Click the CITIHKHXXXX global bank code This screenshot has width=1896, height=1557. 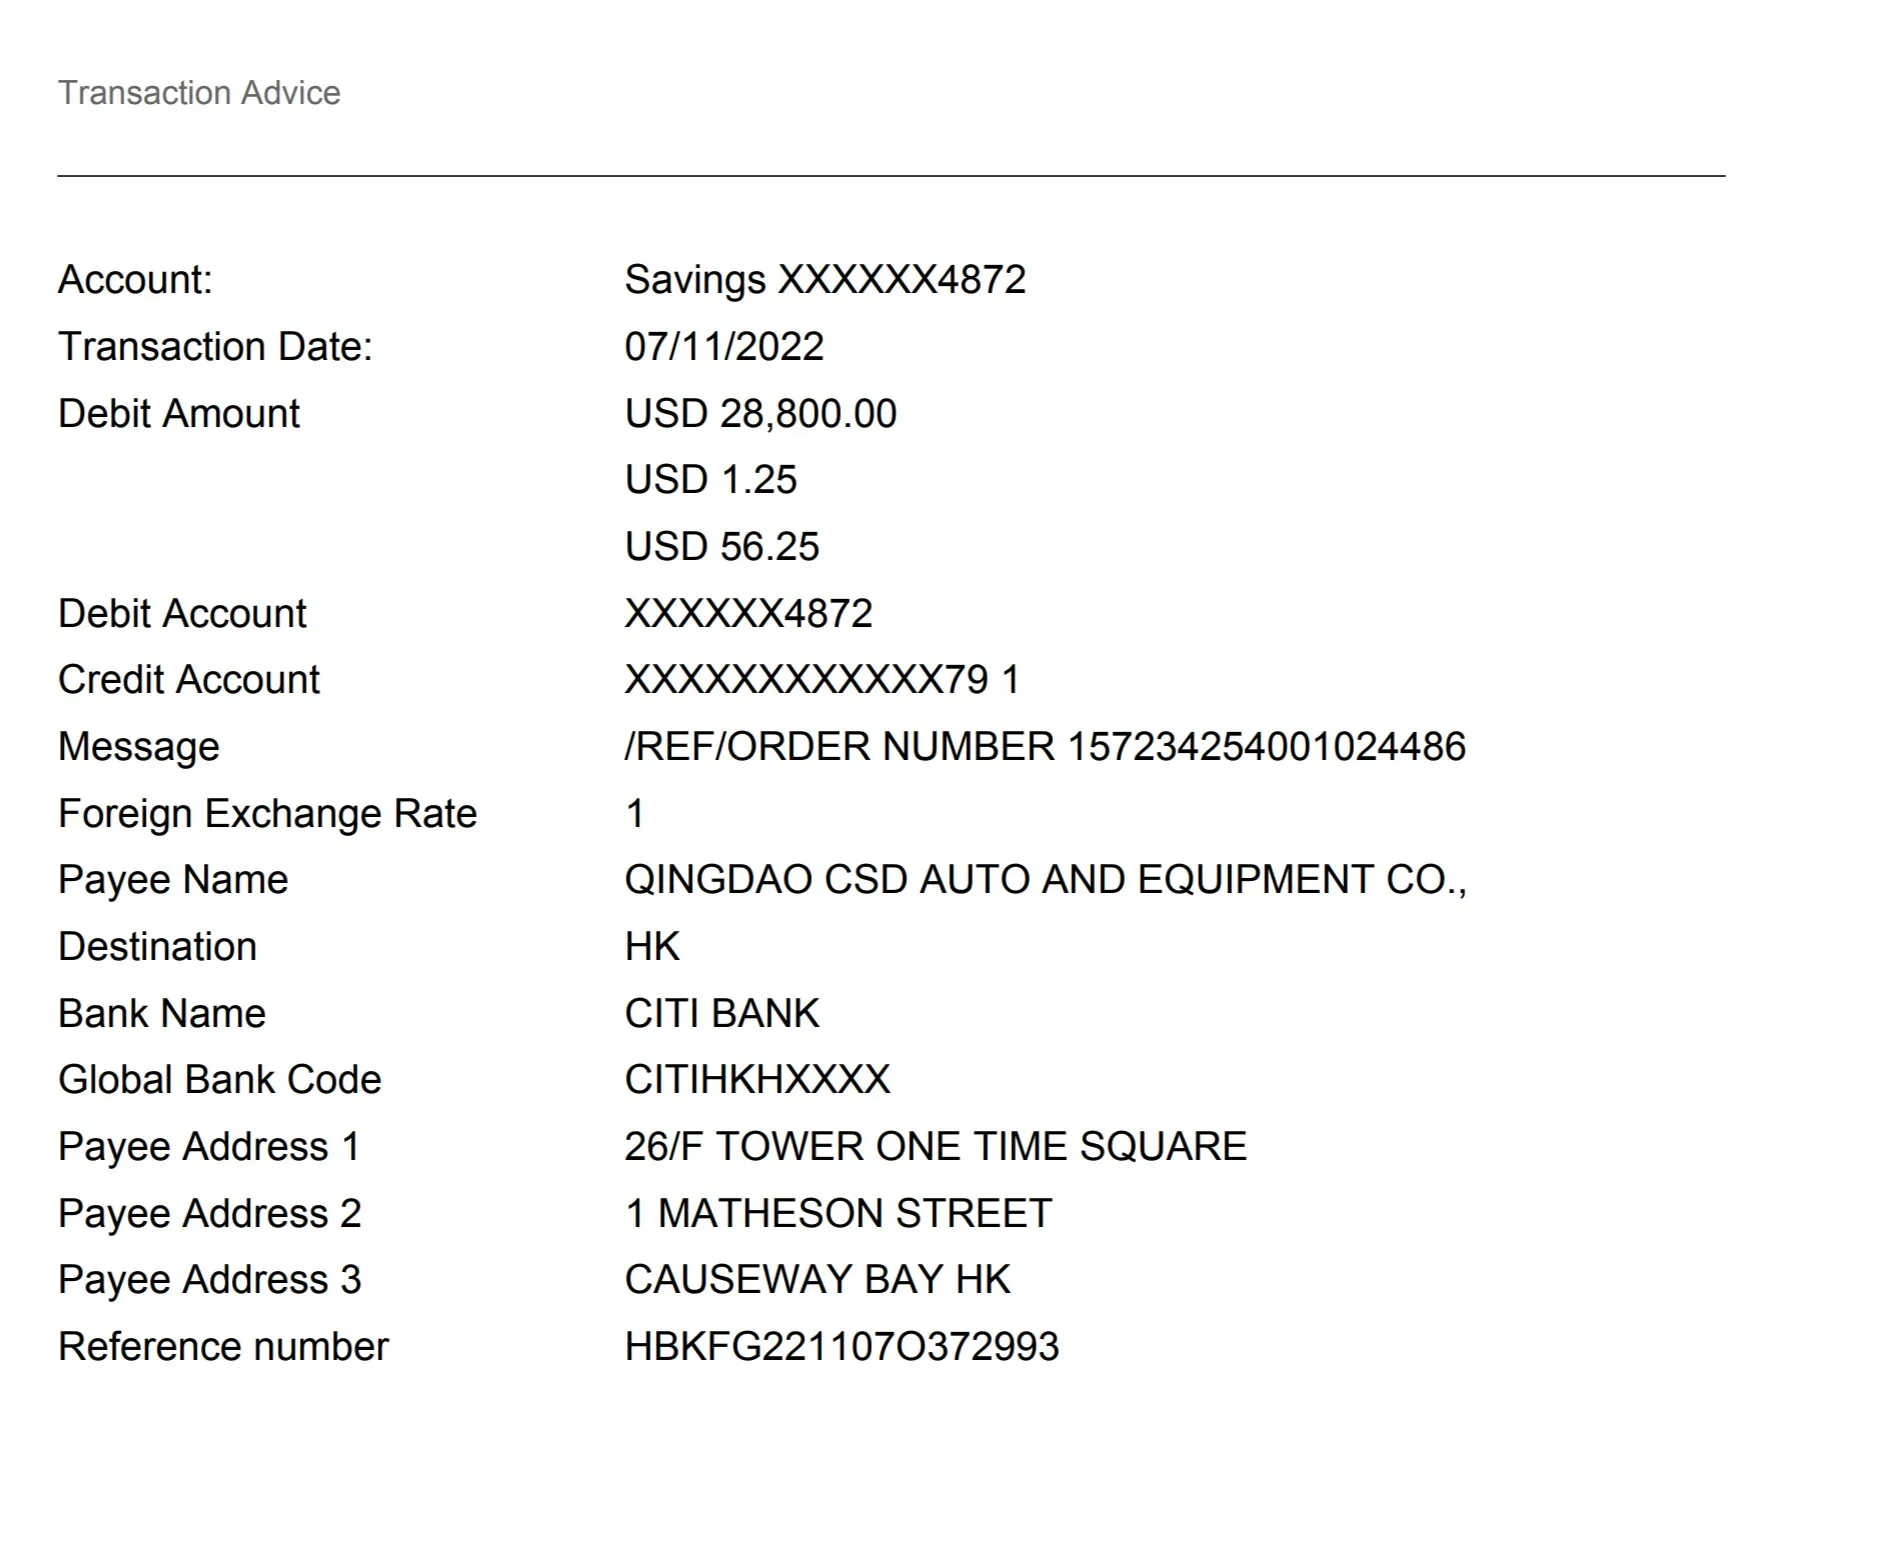click(x=756, y=1080)
